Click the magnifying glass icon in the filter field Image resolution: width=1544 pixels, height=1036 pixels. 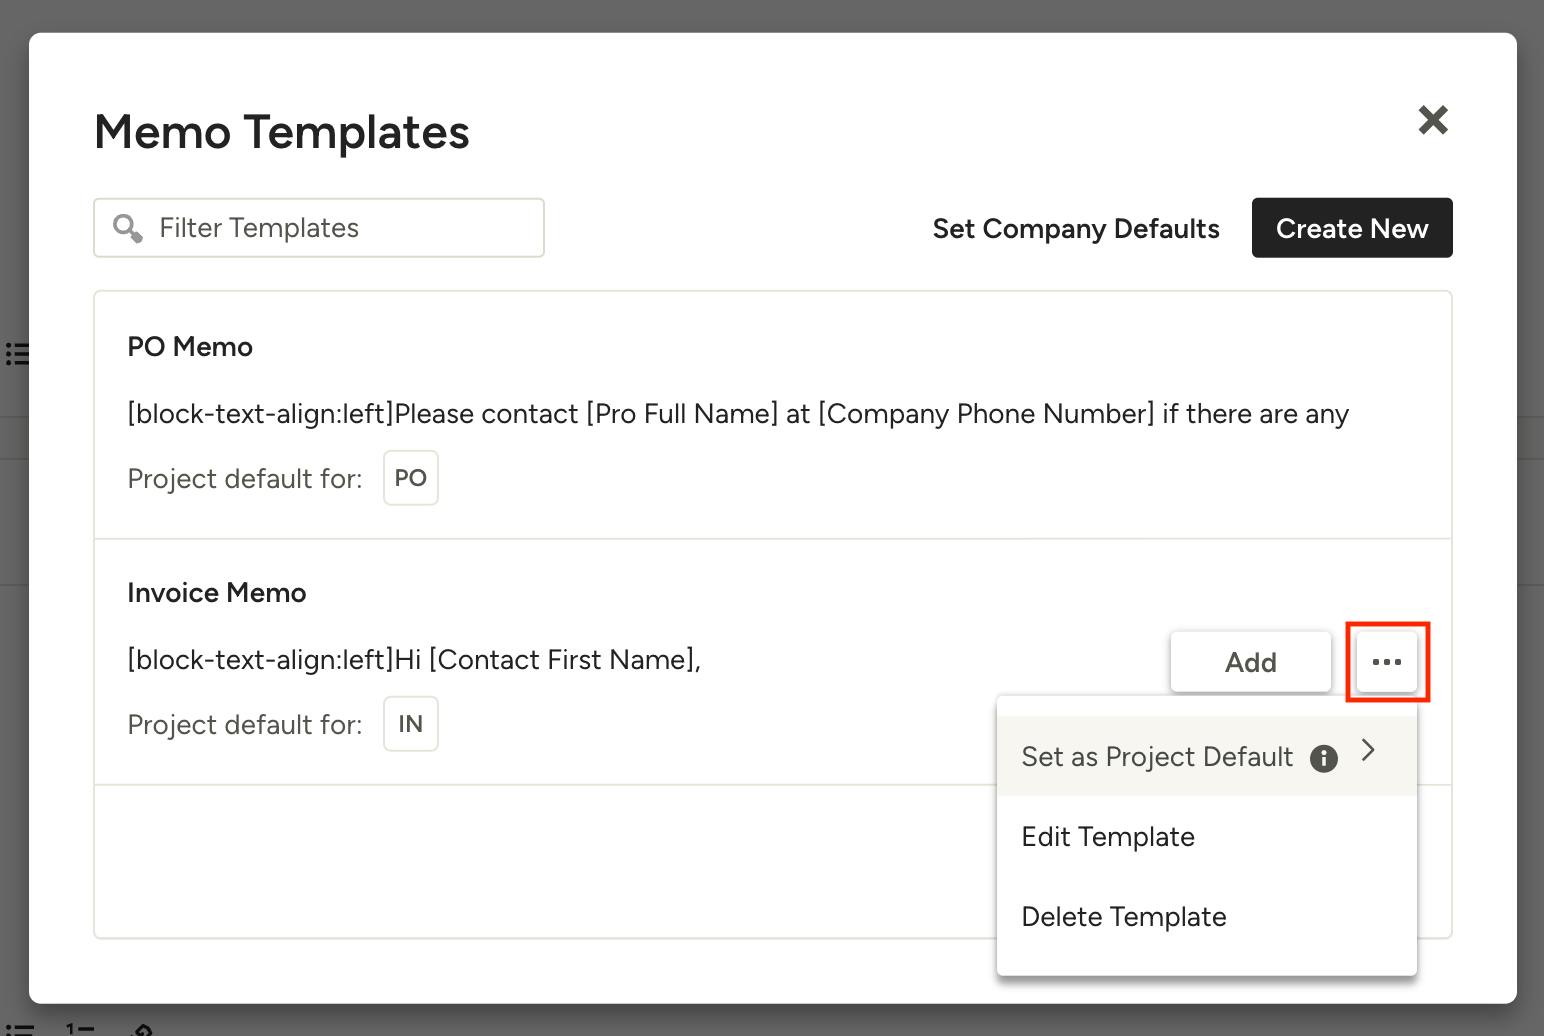pyautogui.click(x=127, y=228)
